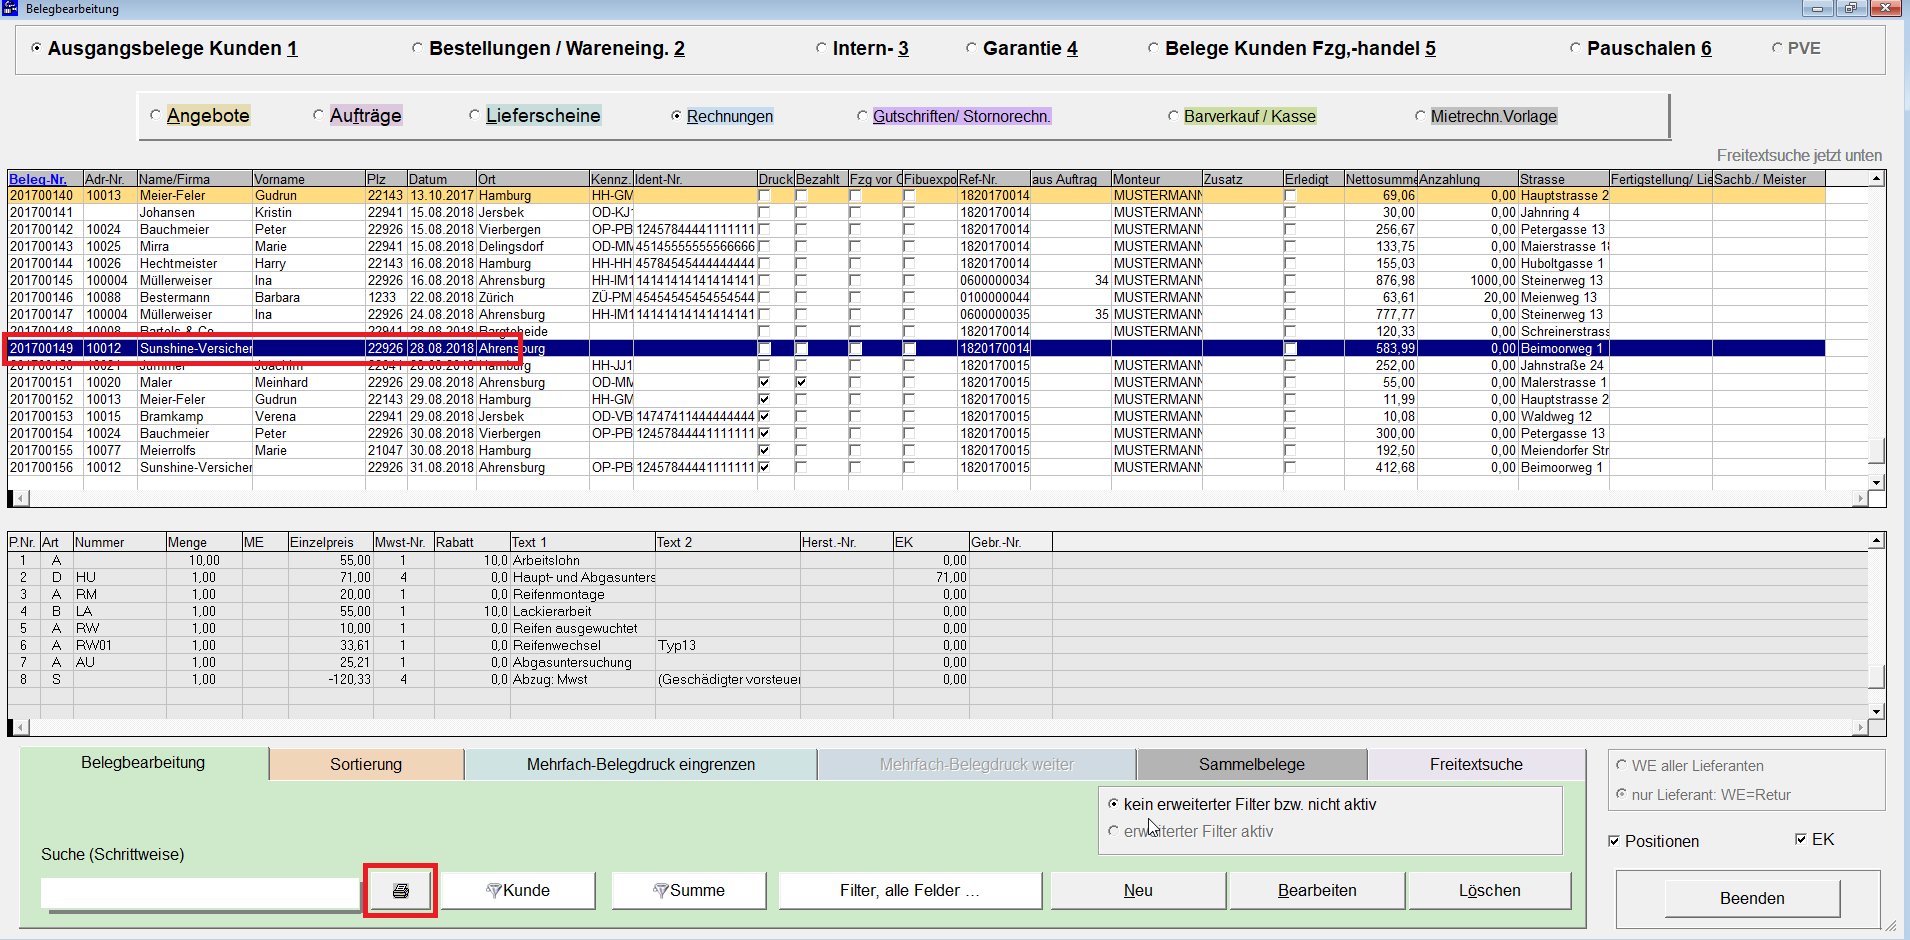Click position row Arbeitslohn
The image size is (1910, 940).
click(530, 561)
